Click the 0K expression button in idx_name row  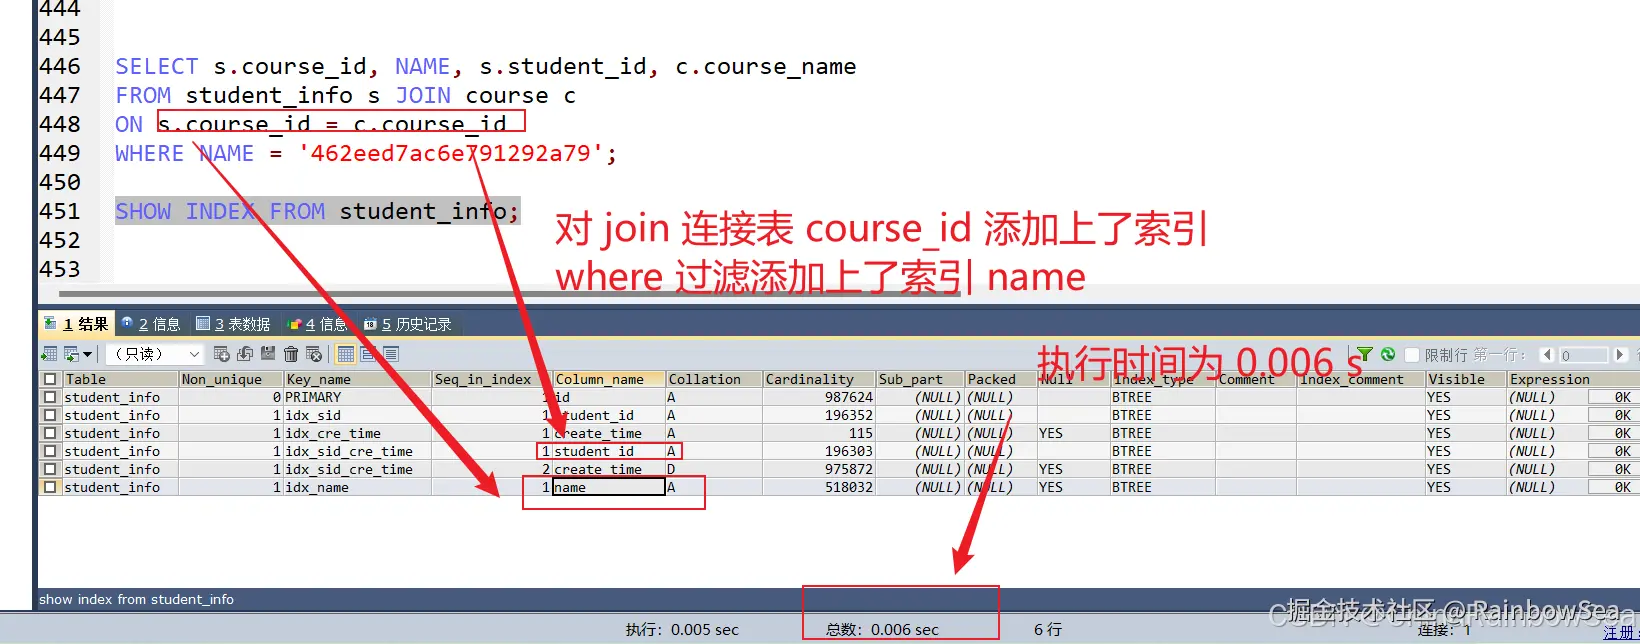pos(1613,487)
